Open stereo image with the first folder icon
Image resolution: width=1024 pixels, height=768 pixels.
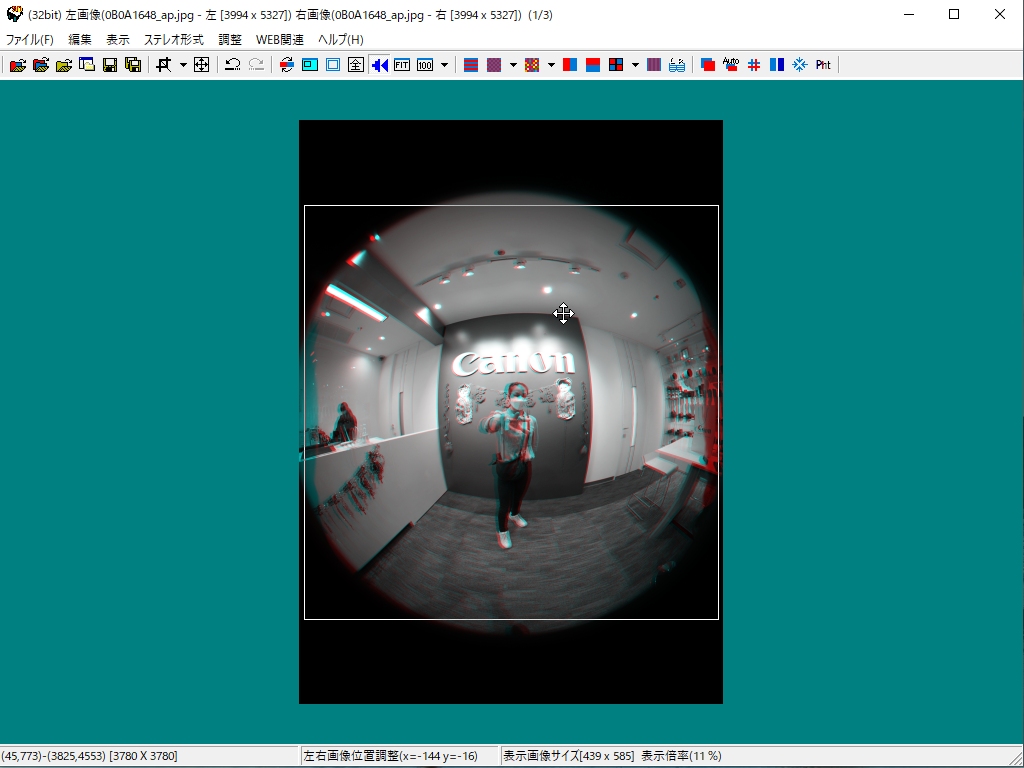[18, 65]
